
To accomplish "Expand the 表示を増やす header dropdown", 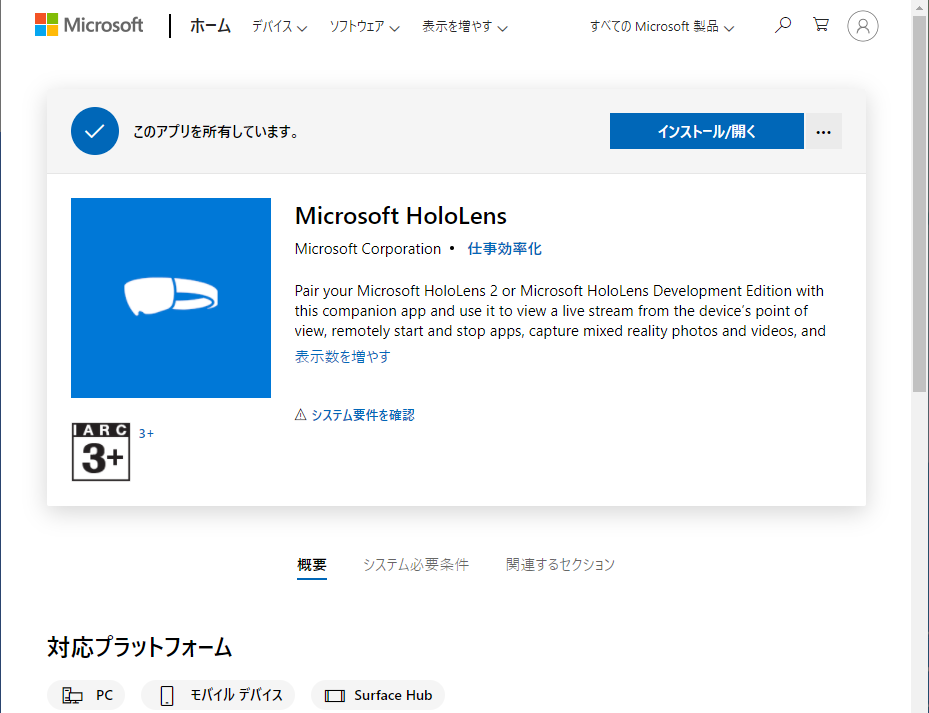I will [x=464, y=27].
